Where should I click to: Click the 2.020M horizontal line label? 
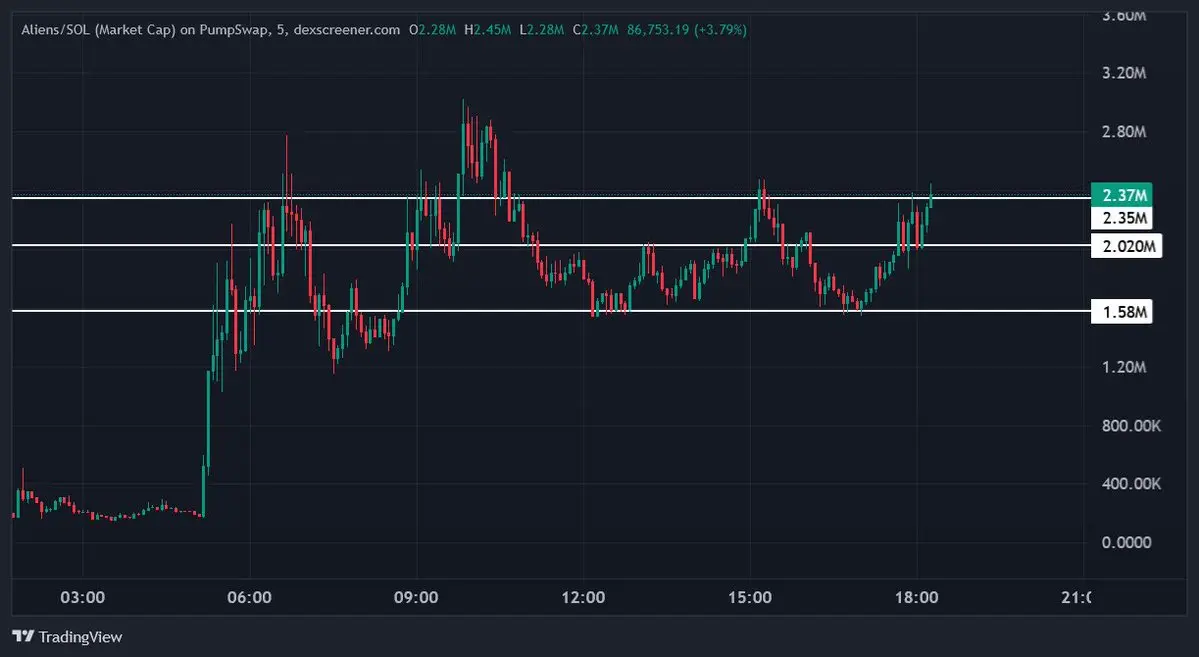(1126, 246)
